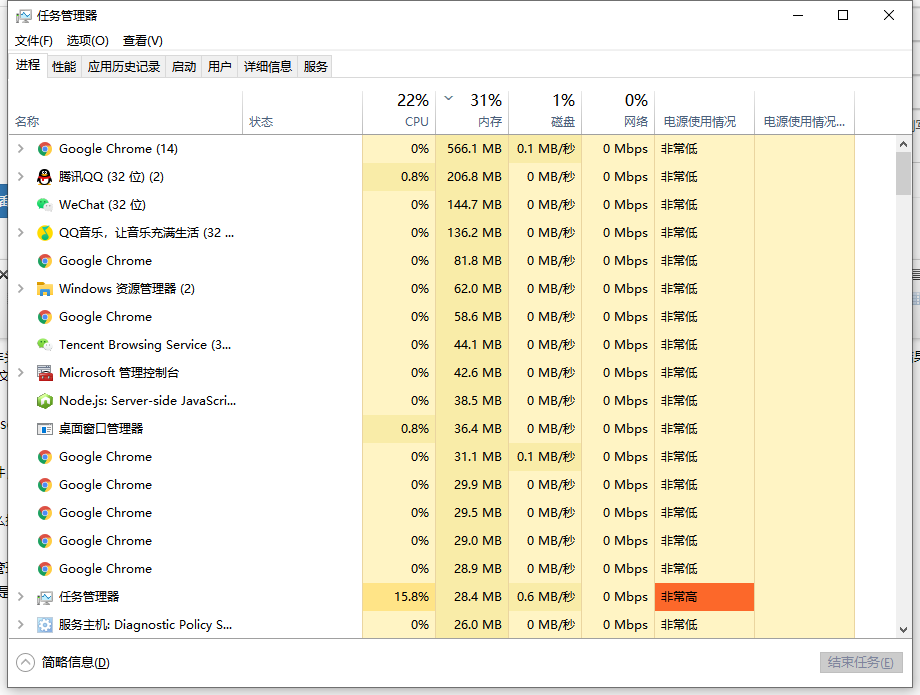Click the 结束任务 button
Screen dimensions: 920x695
pyautogui.click(x=860, y=662)
